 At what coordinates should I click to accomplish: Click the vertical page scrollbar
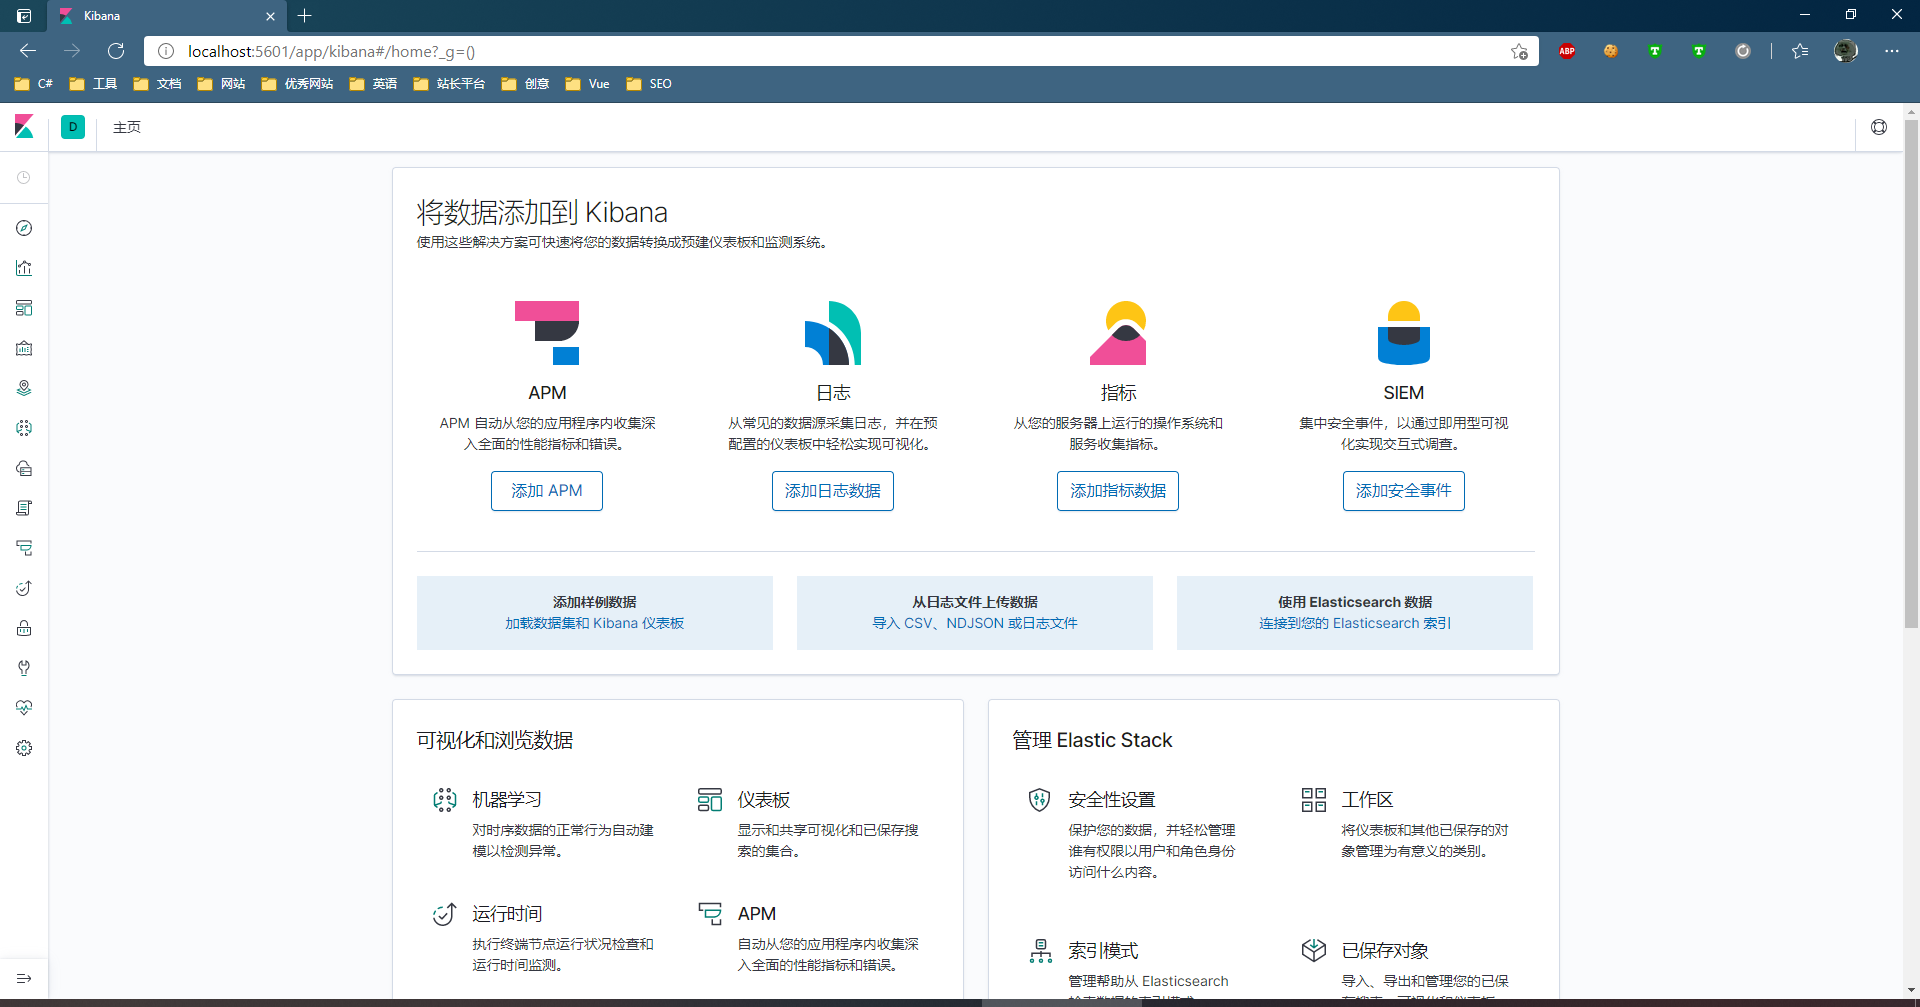coord(1911,400)
